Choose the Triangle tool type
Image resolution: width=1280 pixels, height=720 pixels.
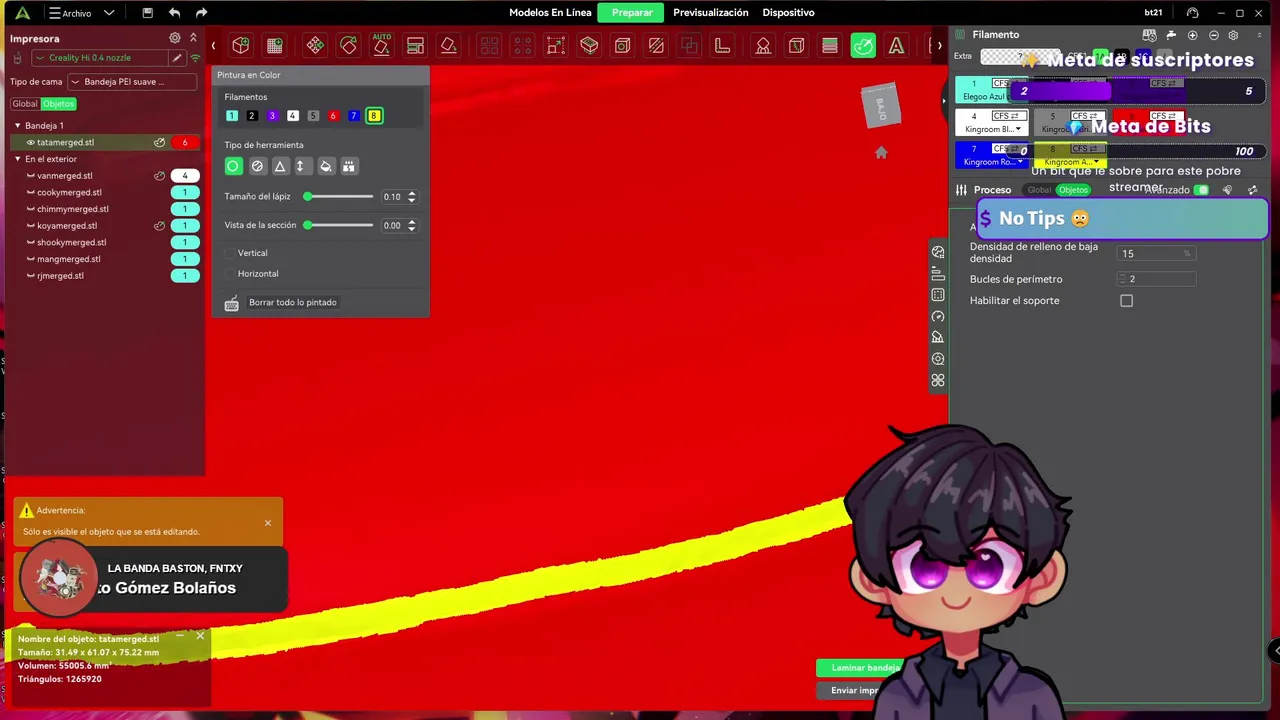(x=280, y=166)
